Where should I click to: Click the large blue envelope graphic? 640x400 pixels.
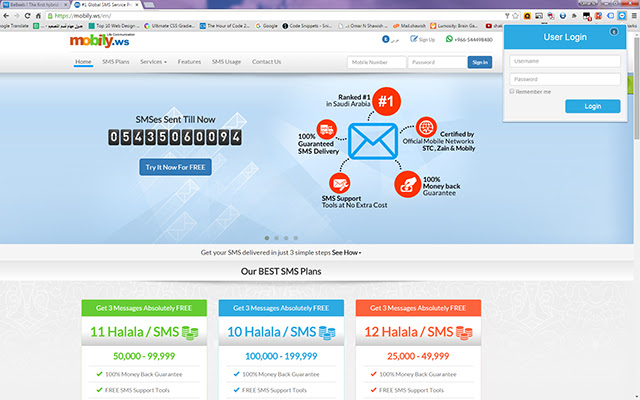pyautogui.click(x=373, y=141)
